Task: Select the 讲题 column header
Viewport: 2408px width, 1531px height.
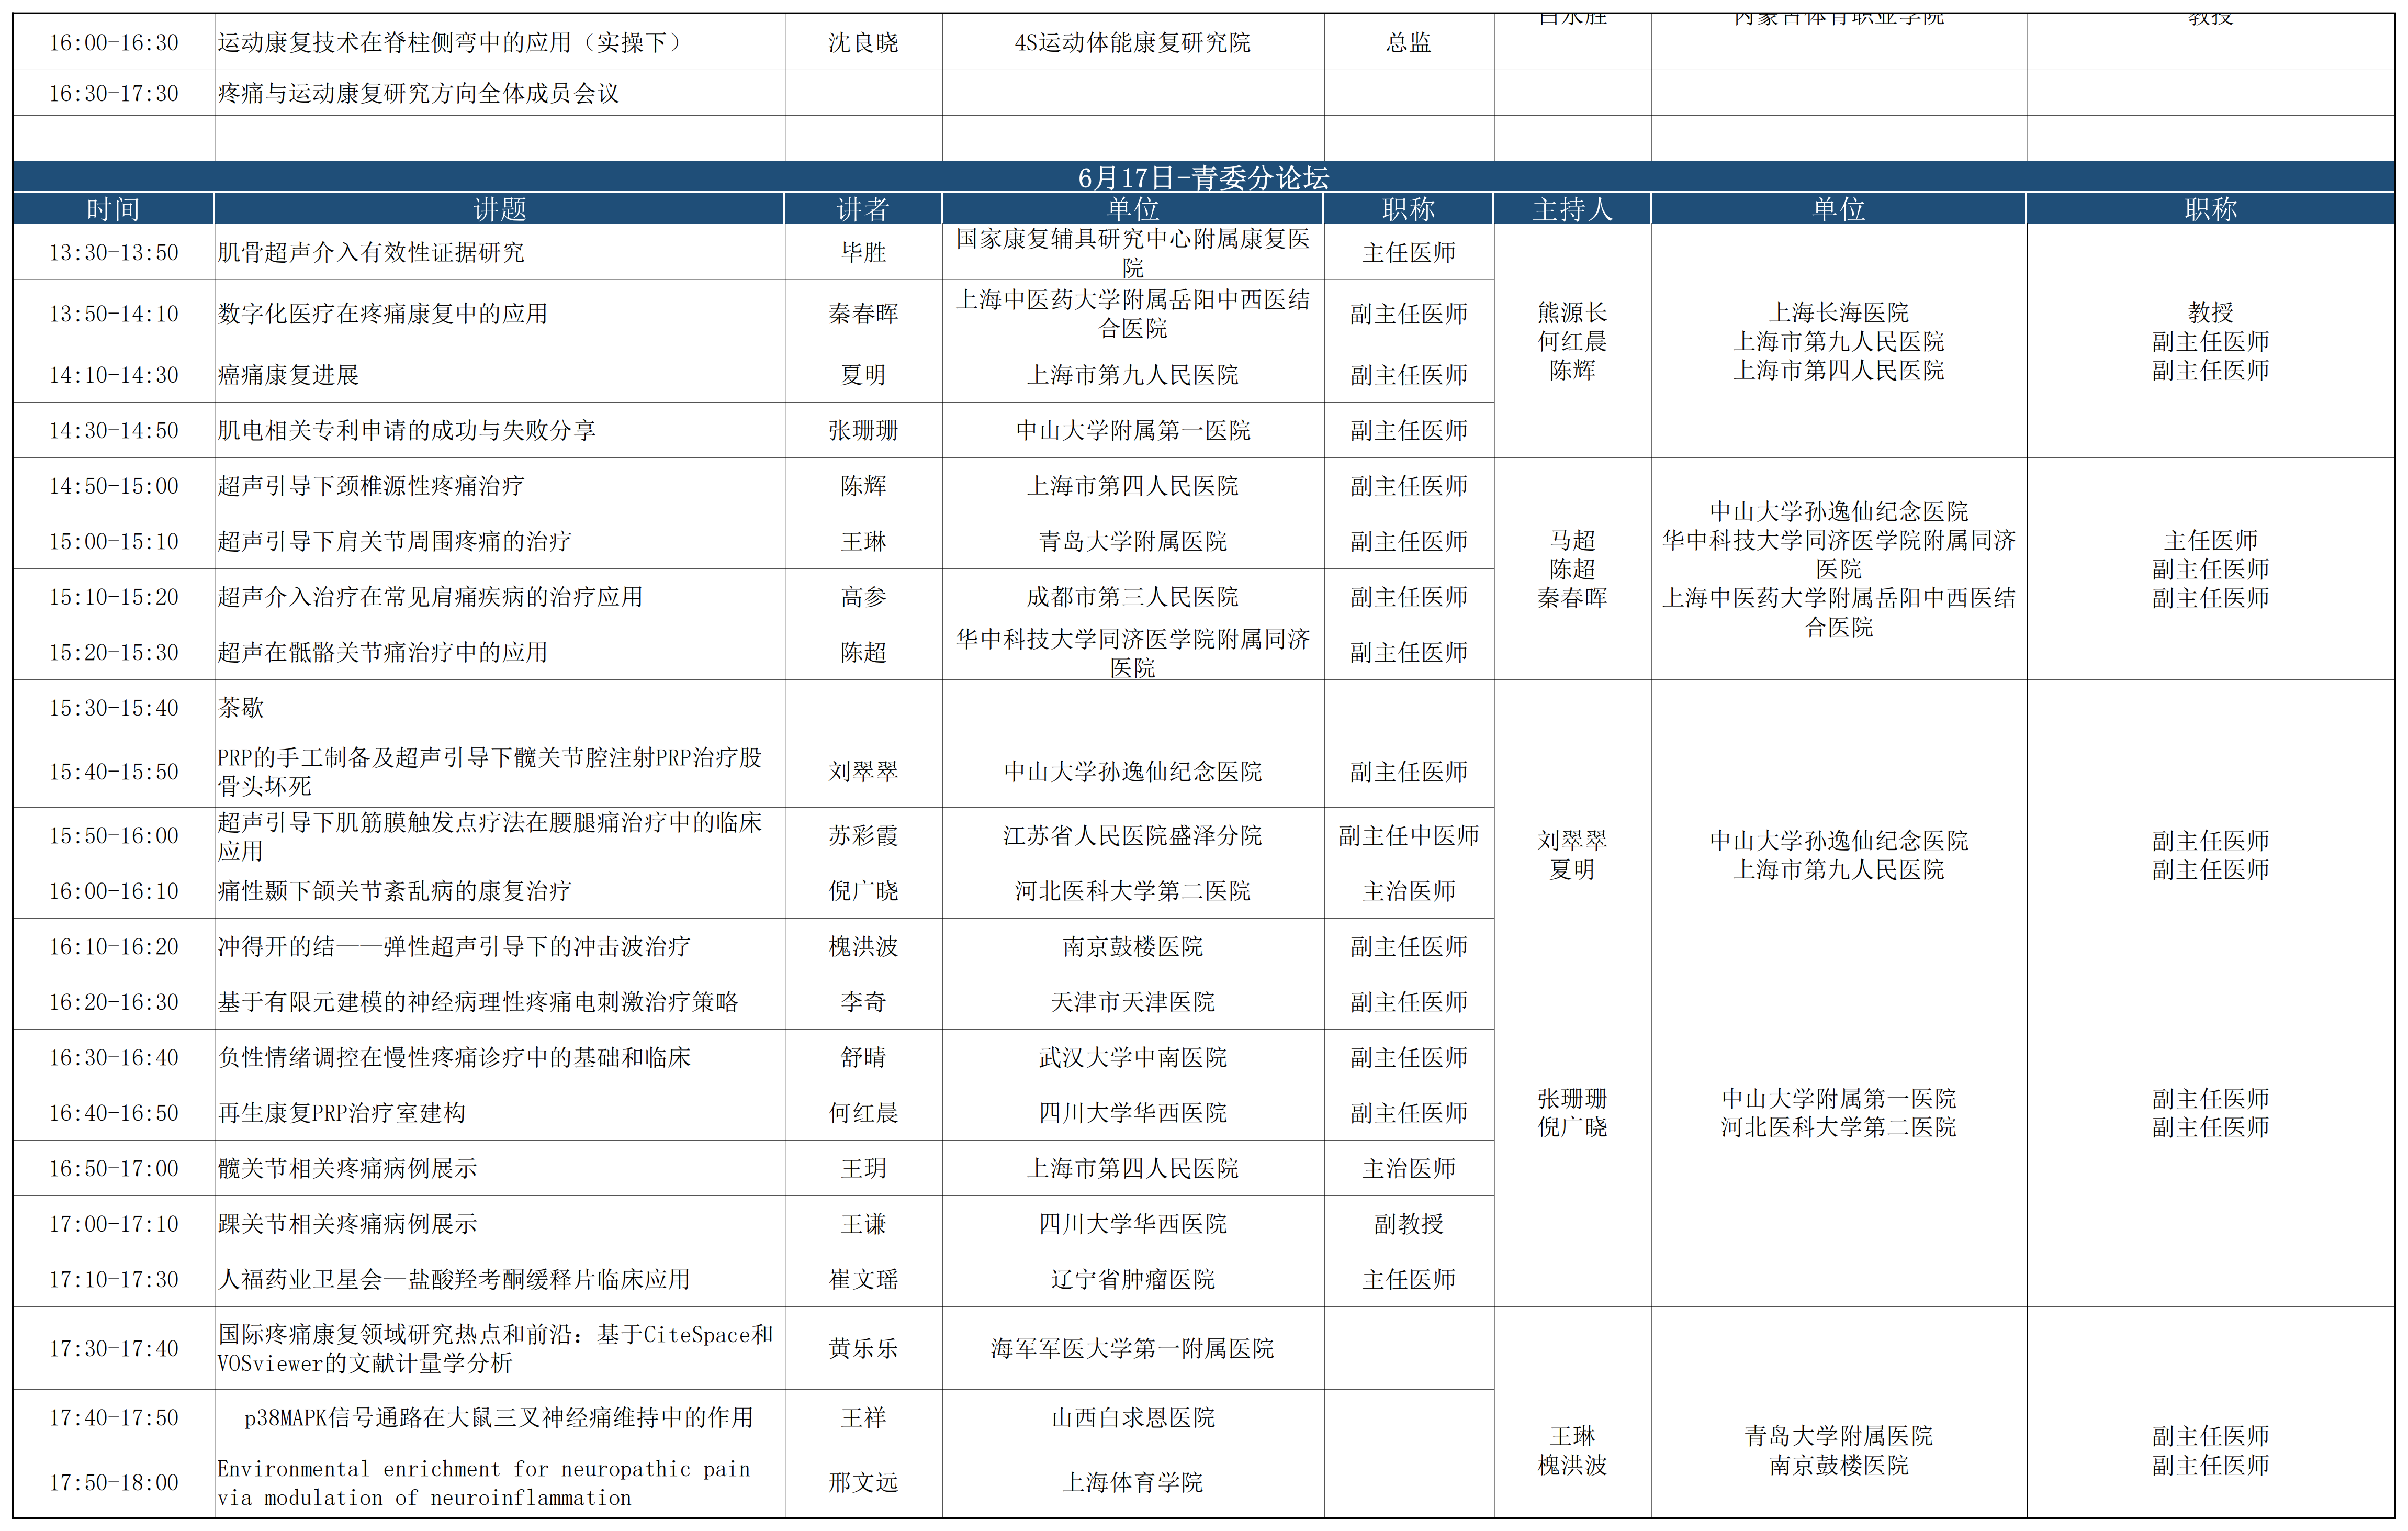Action: coord(499,208)
